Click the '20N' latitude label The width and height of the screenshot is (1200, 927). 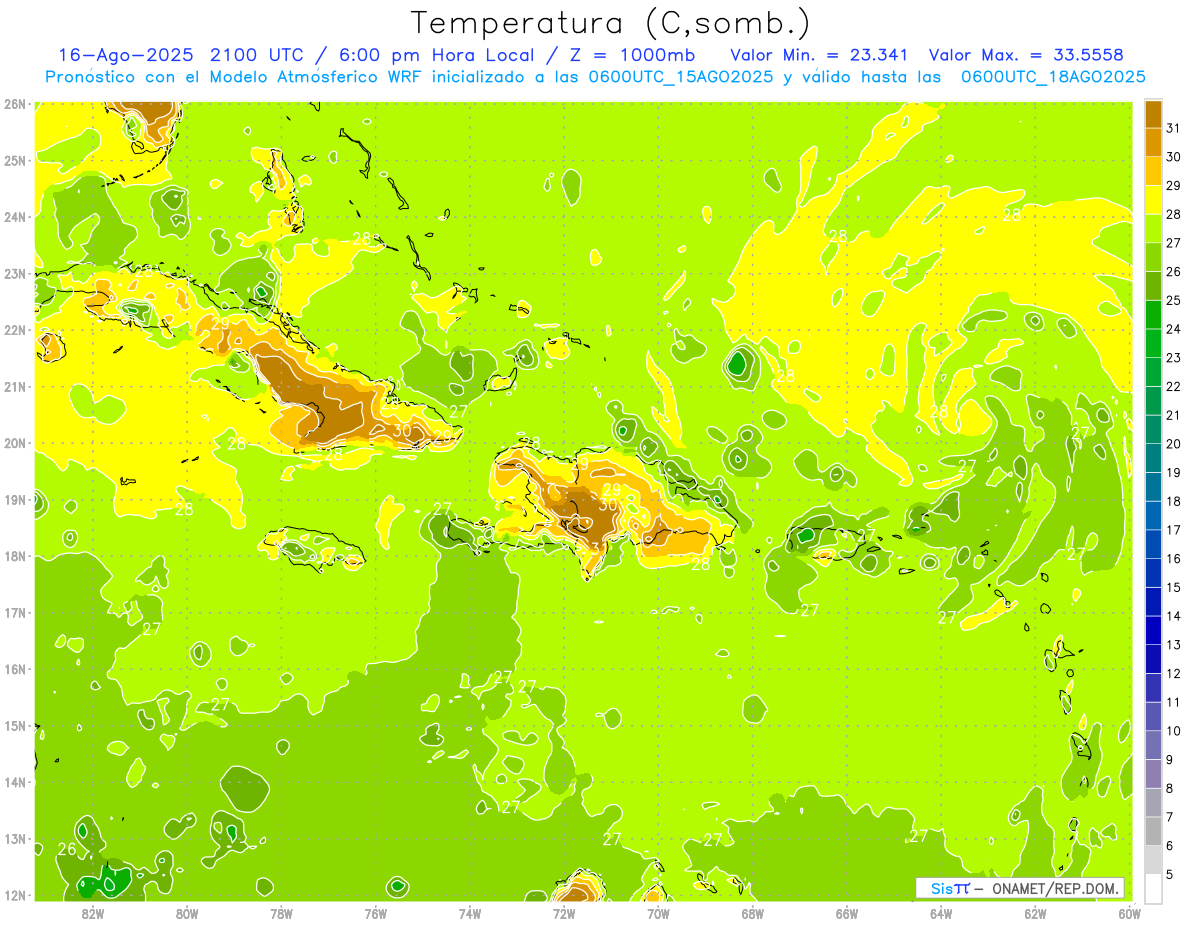[x=15, y=443]
